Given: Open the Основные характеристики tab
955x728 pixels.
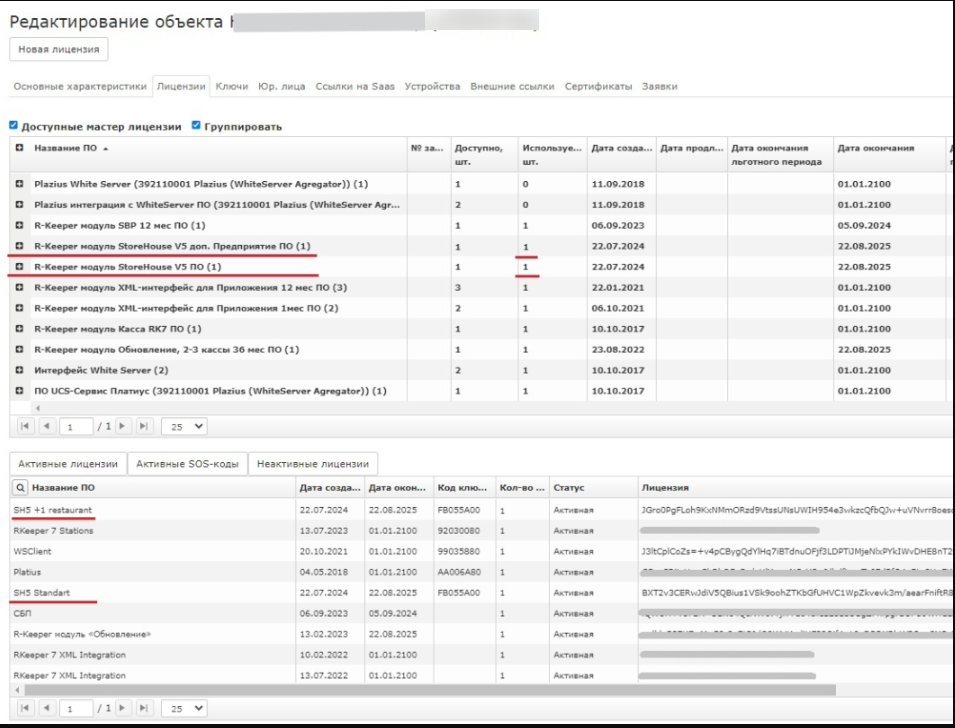Looking at the screenshot, I should [x=80, y=87].
